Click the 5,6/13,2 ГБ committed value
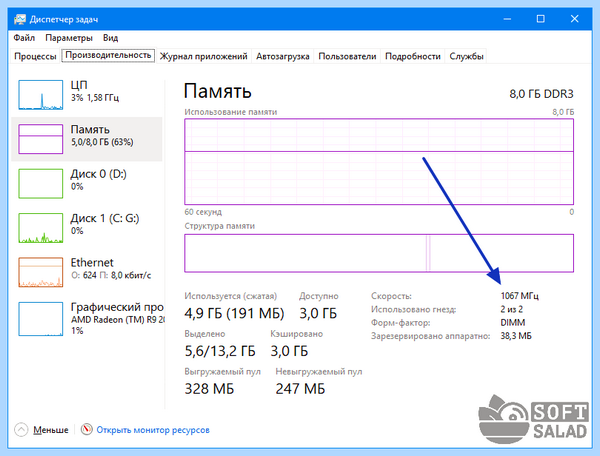Screen dimensions: 600x456 click(220, 351)
